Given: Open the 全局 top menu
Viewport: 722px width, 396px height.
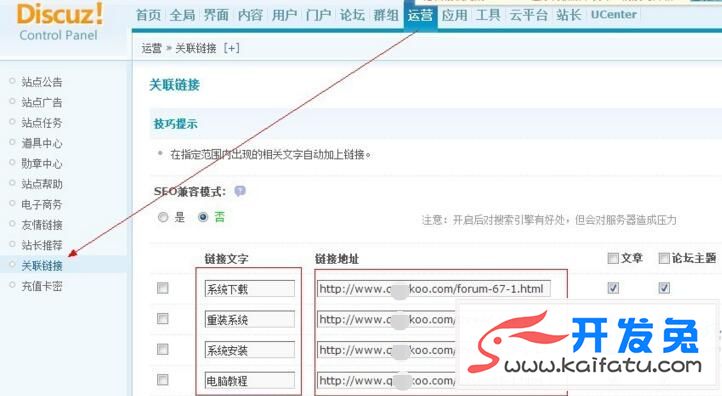Looking at the screenshot, I should [x=182, y=15].
